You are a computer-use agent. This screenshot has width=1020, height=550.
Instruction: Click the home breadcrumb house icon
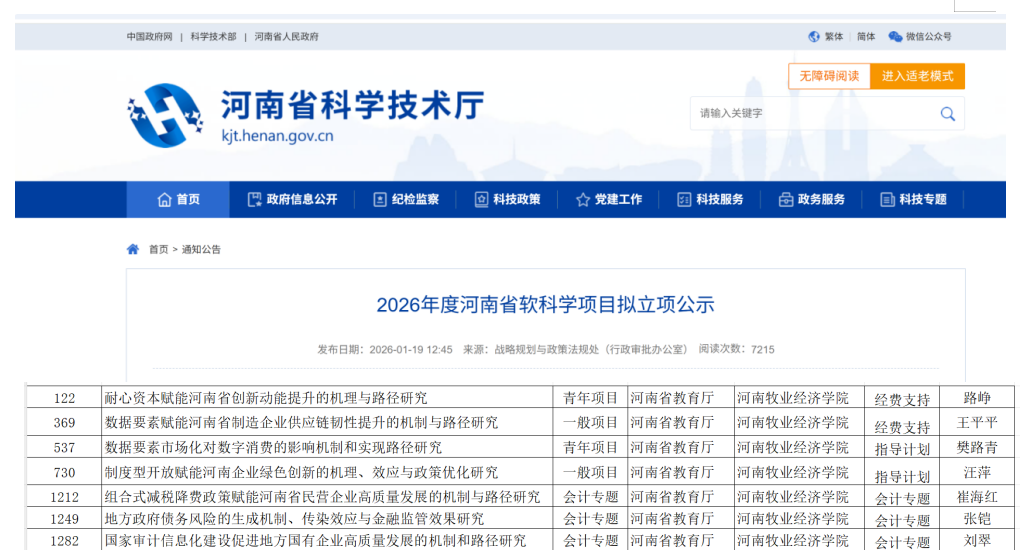click(x=133, y=249)
